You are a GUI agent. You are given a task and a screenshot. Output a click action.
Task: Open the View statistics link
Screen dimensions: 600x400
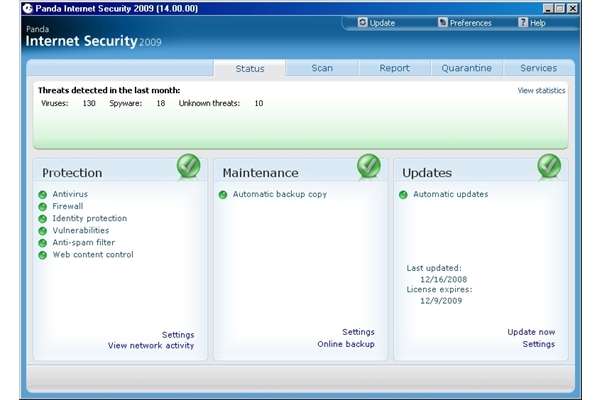[541, 91]
